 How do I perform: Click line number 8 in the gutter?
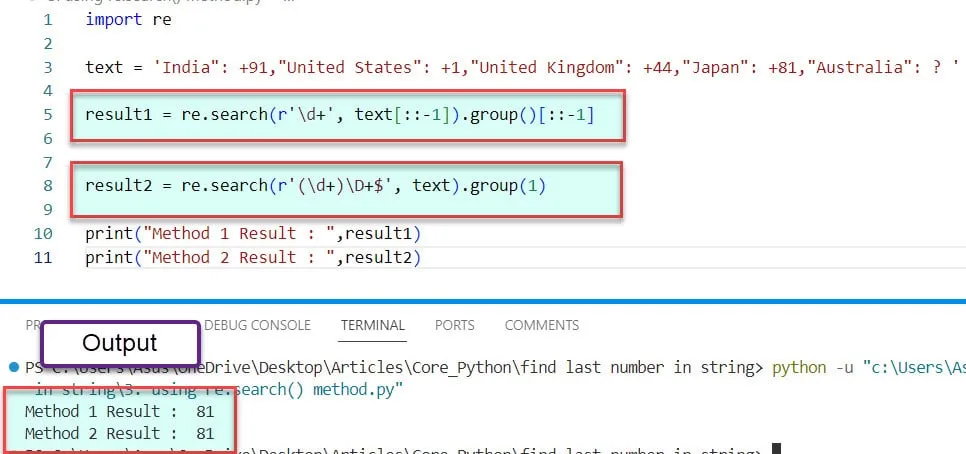(48, 186)
